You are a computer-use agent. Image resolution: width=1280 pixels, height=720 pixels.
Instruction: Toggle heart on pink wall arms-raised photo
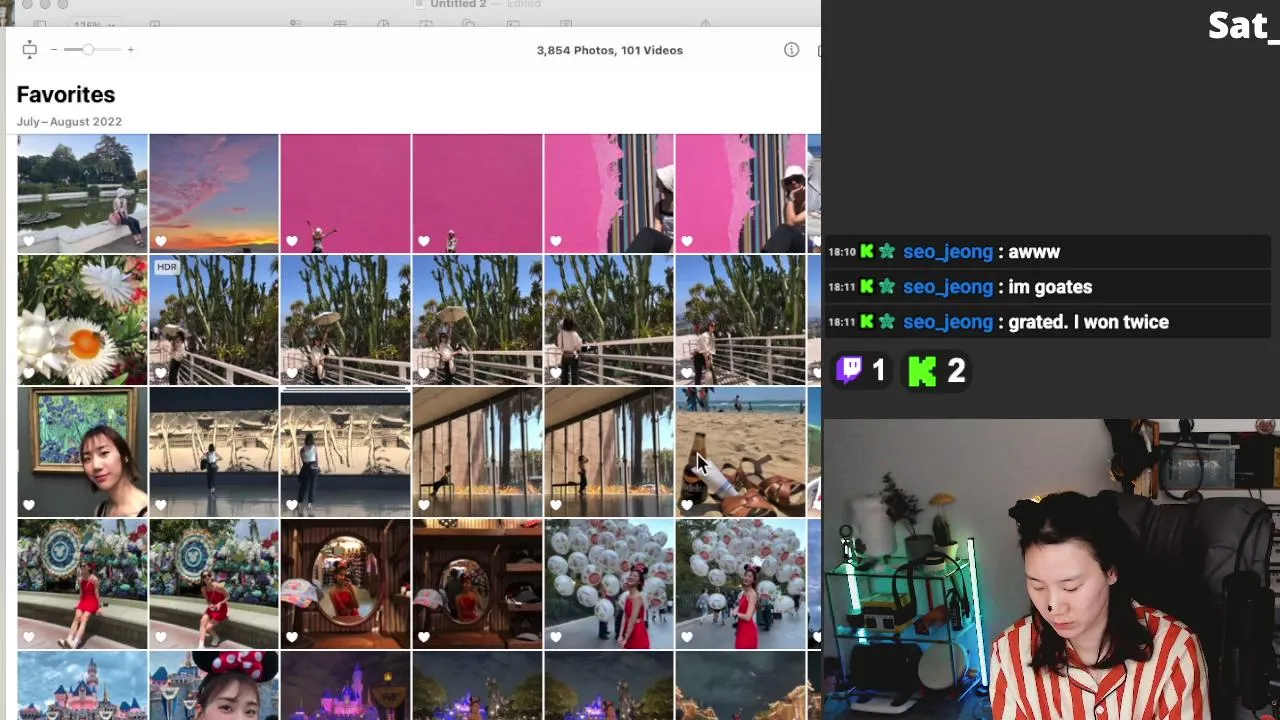(292, 241)
